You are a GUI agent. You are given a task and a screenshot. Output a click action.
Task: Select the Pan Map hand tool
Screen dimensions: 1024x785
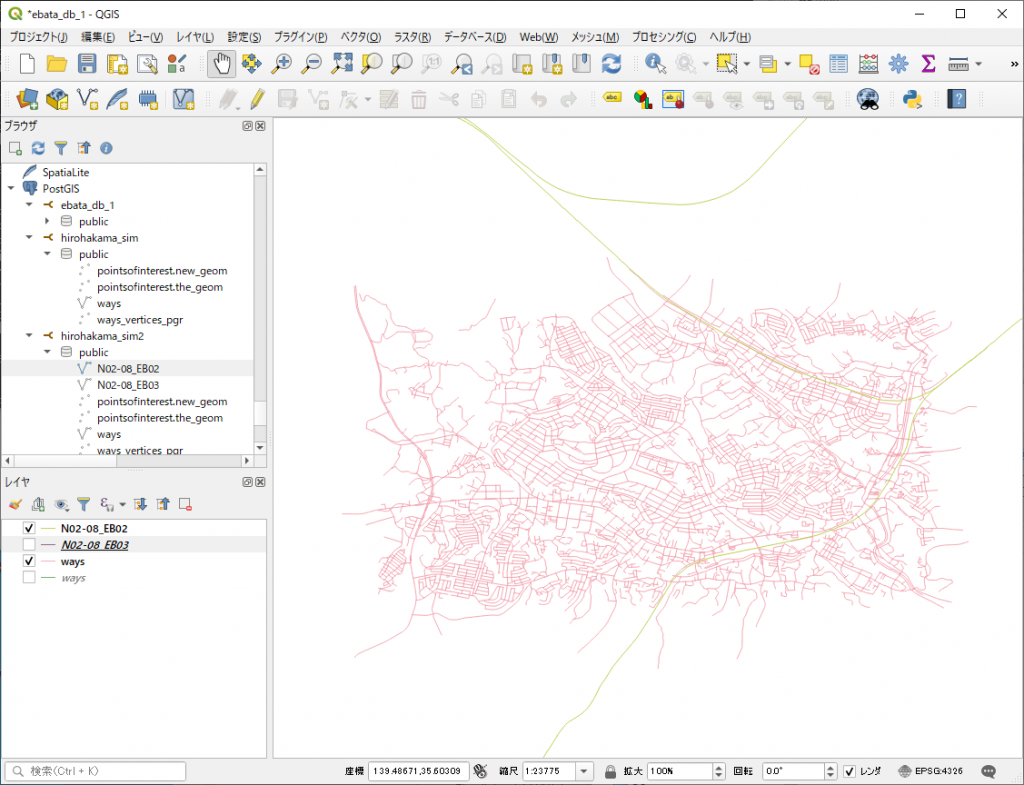coord(221,64)
